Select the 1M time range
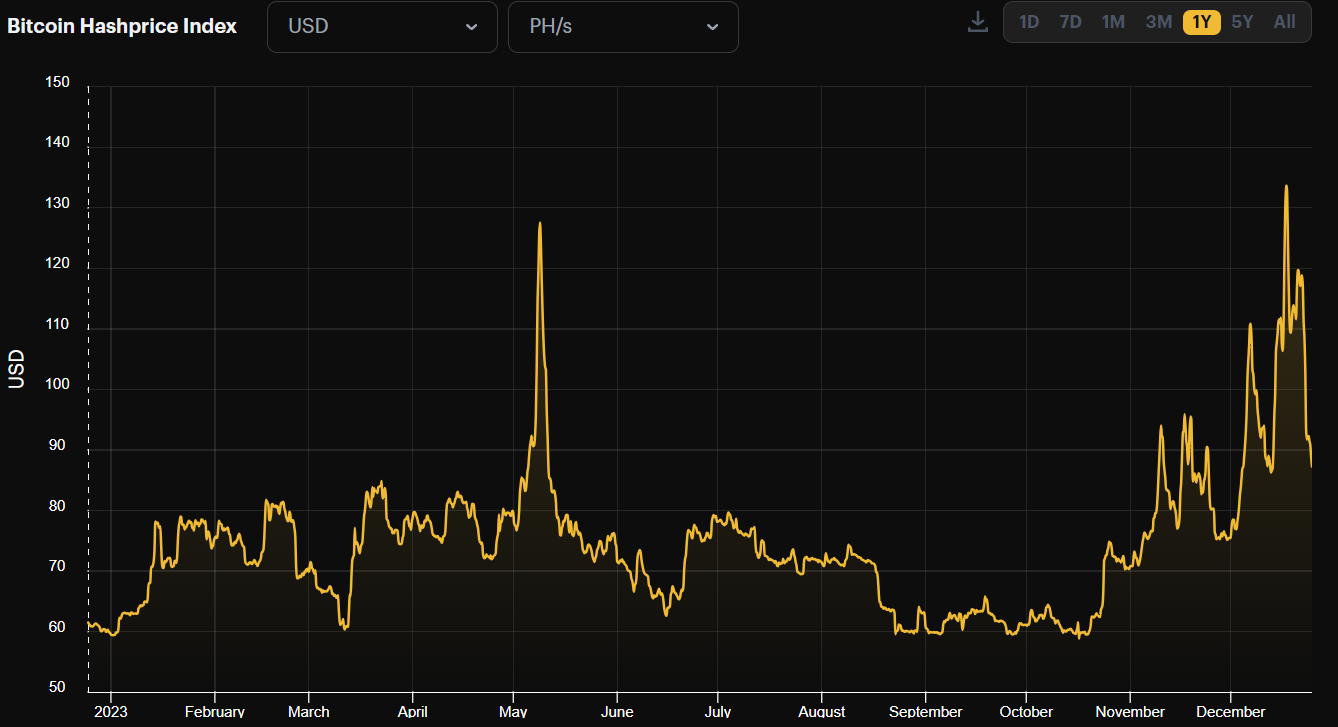The height and width of the screenshot is (727, 1338). point(1113,22)
